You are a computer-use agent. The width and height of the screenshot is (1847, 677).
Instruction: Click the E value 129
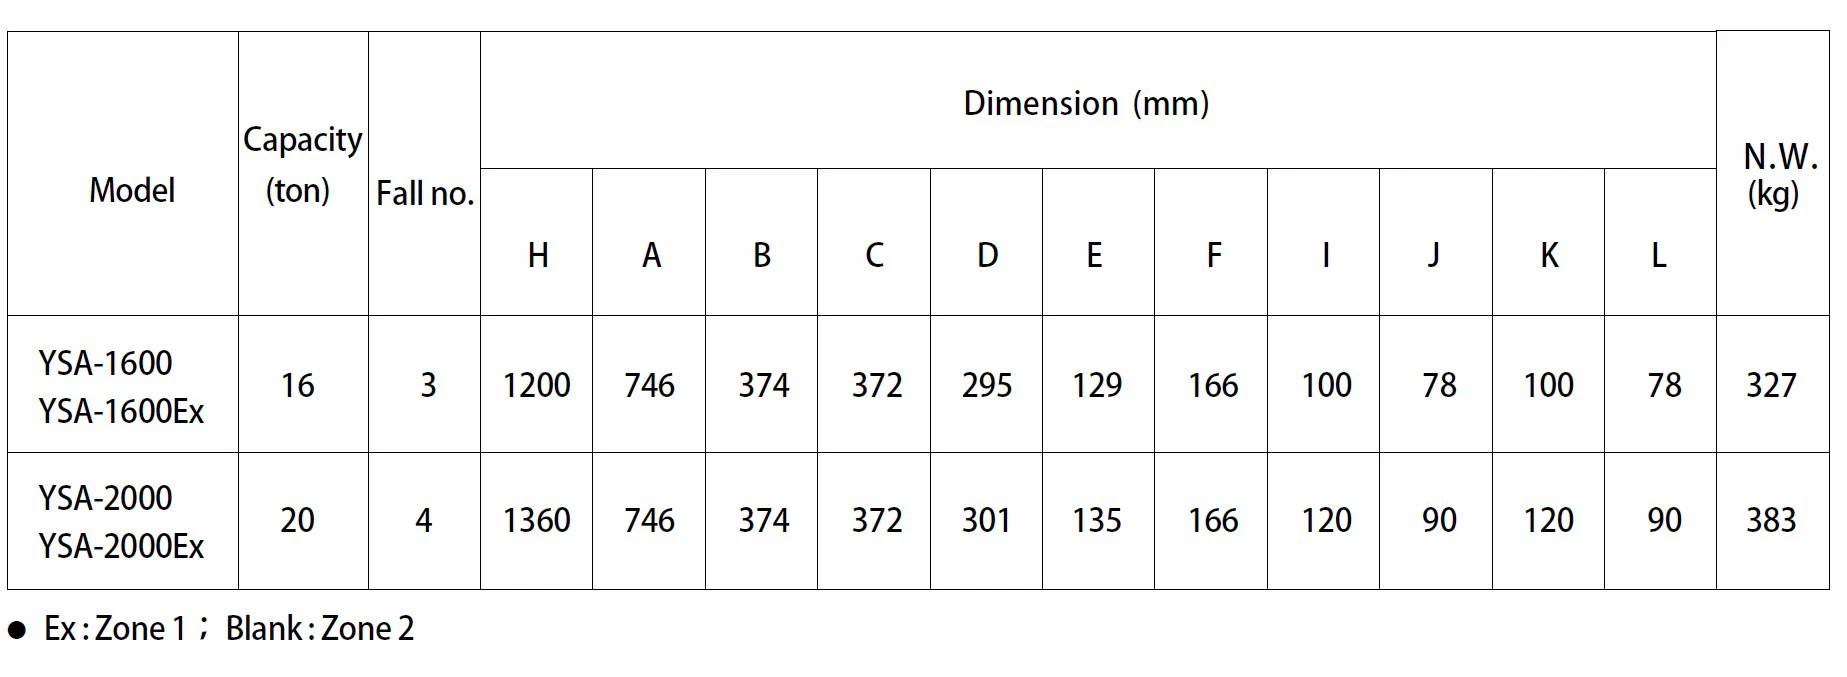(1097, 385)
